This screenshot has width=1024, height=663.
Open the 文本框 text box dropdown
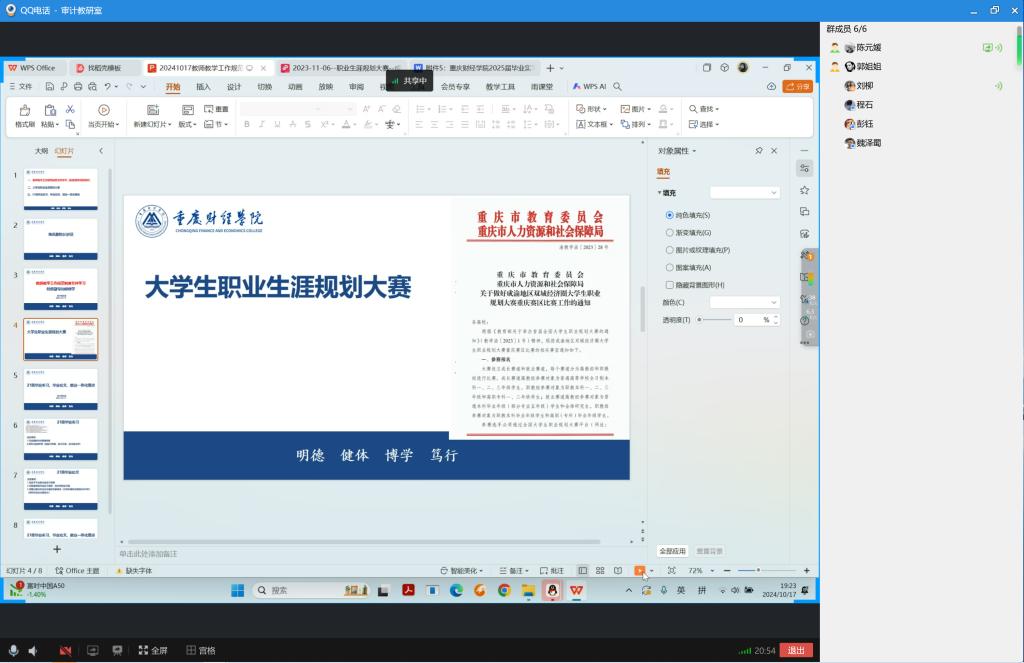tap(594, 124)
